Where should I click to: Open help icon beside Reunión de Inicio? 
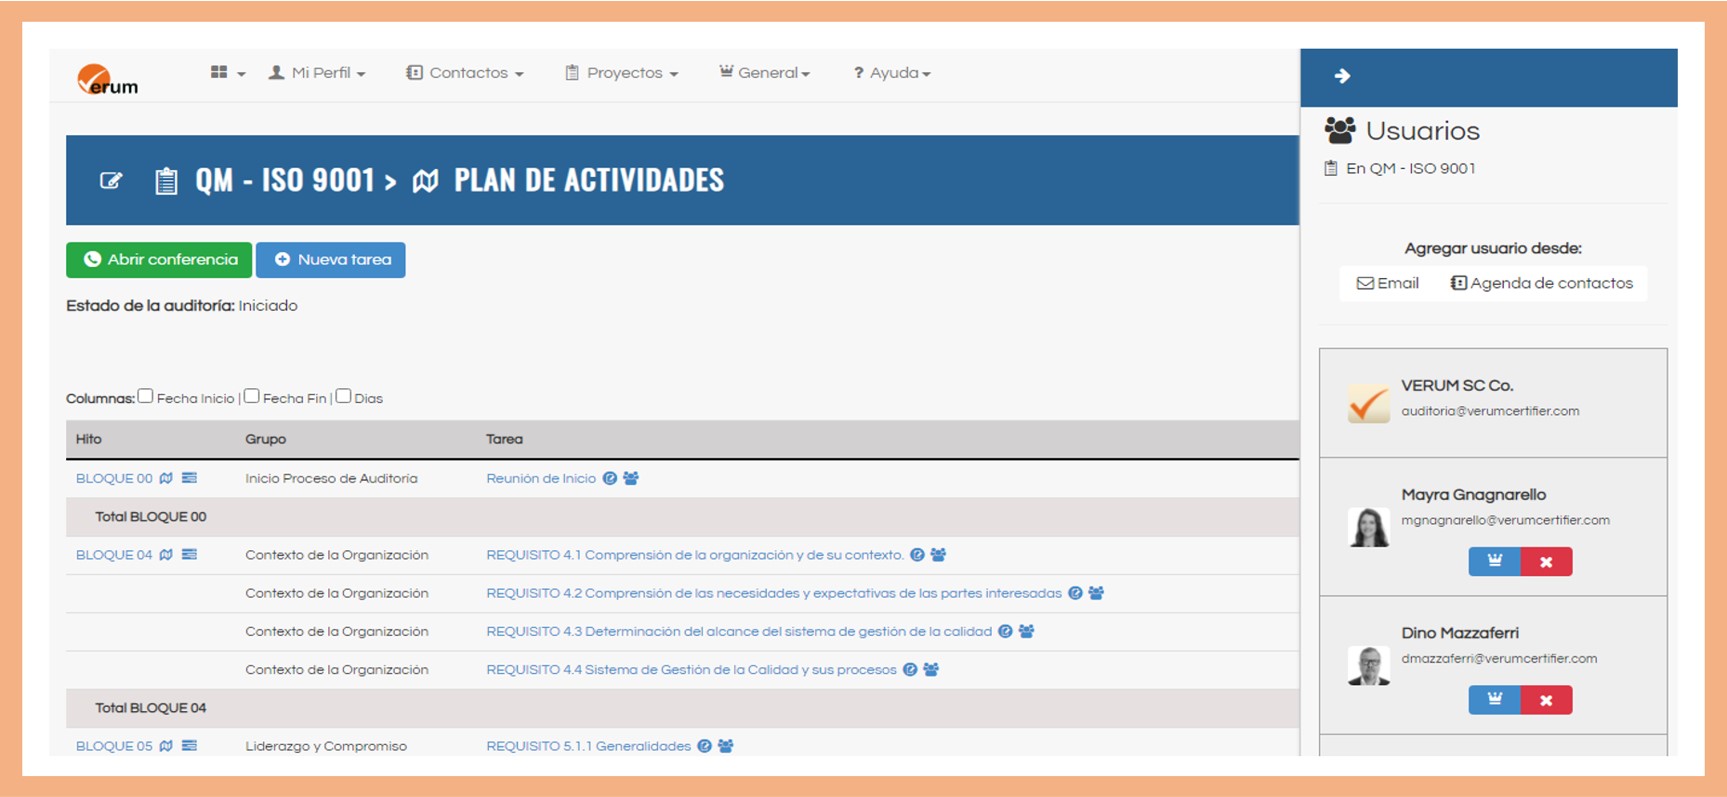pyautogui.click(x=609, y=479)
